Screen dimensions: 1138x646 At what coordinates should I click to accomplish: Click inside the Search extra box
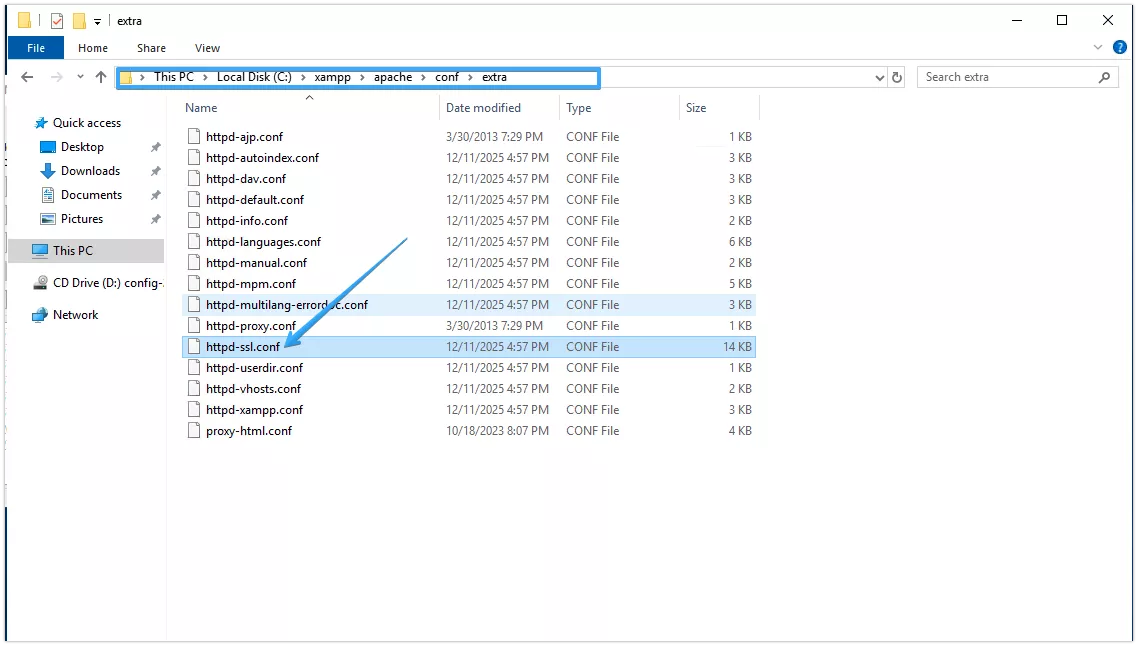pos(1000,77)
